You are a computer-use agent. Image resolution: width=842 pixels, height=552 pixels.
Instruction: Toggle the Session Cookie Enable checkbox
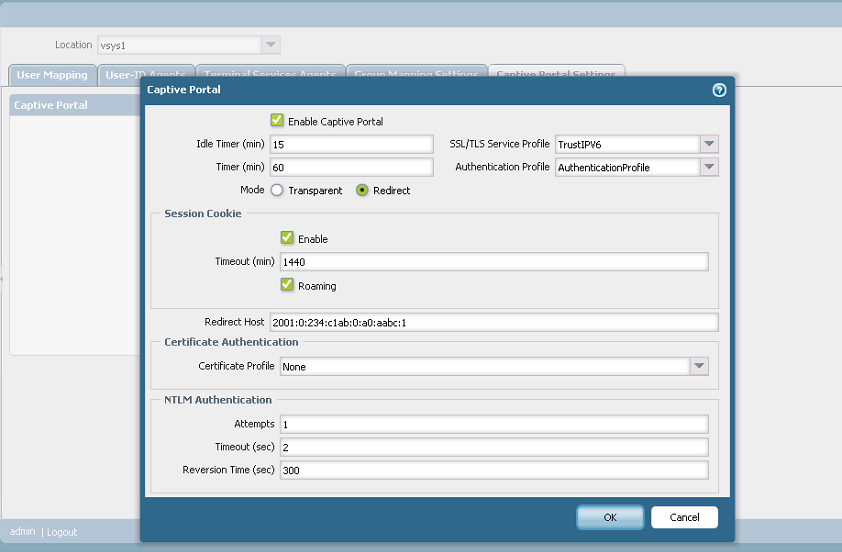tap(287, 238)
